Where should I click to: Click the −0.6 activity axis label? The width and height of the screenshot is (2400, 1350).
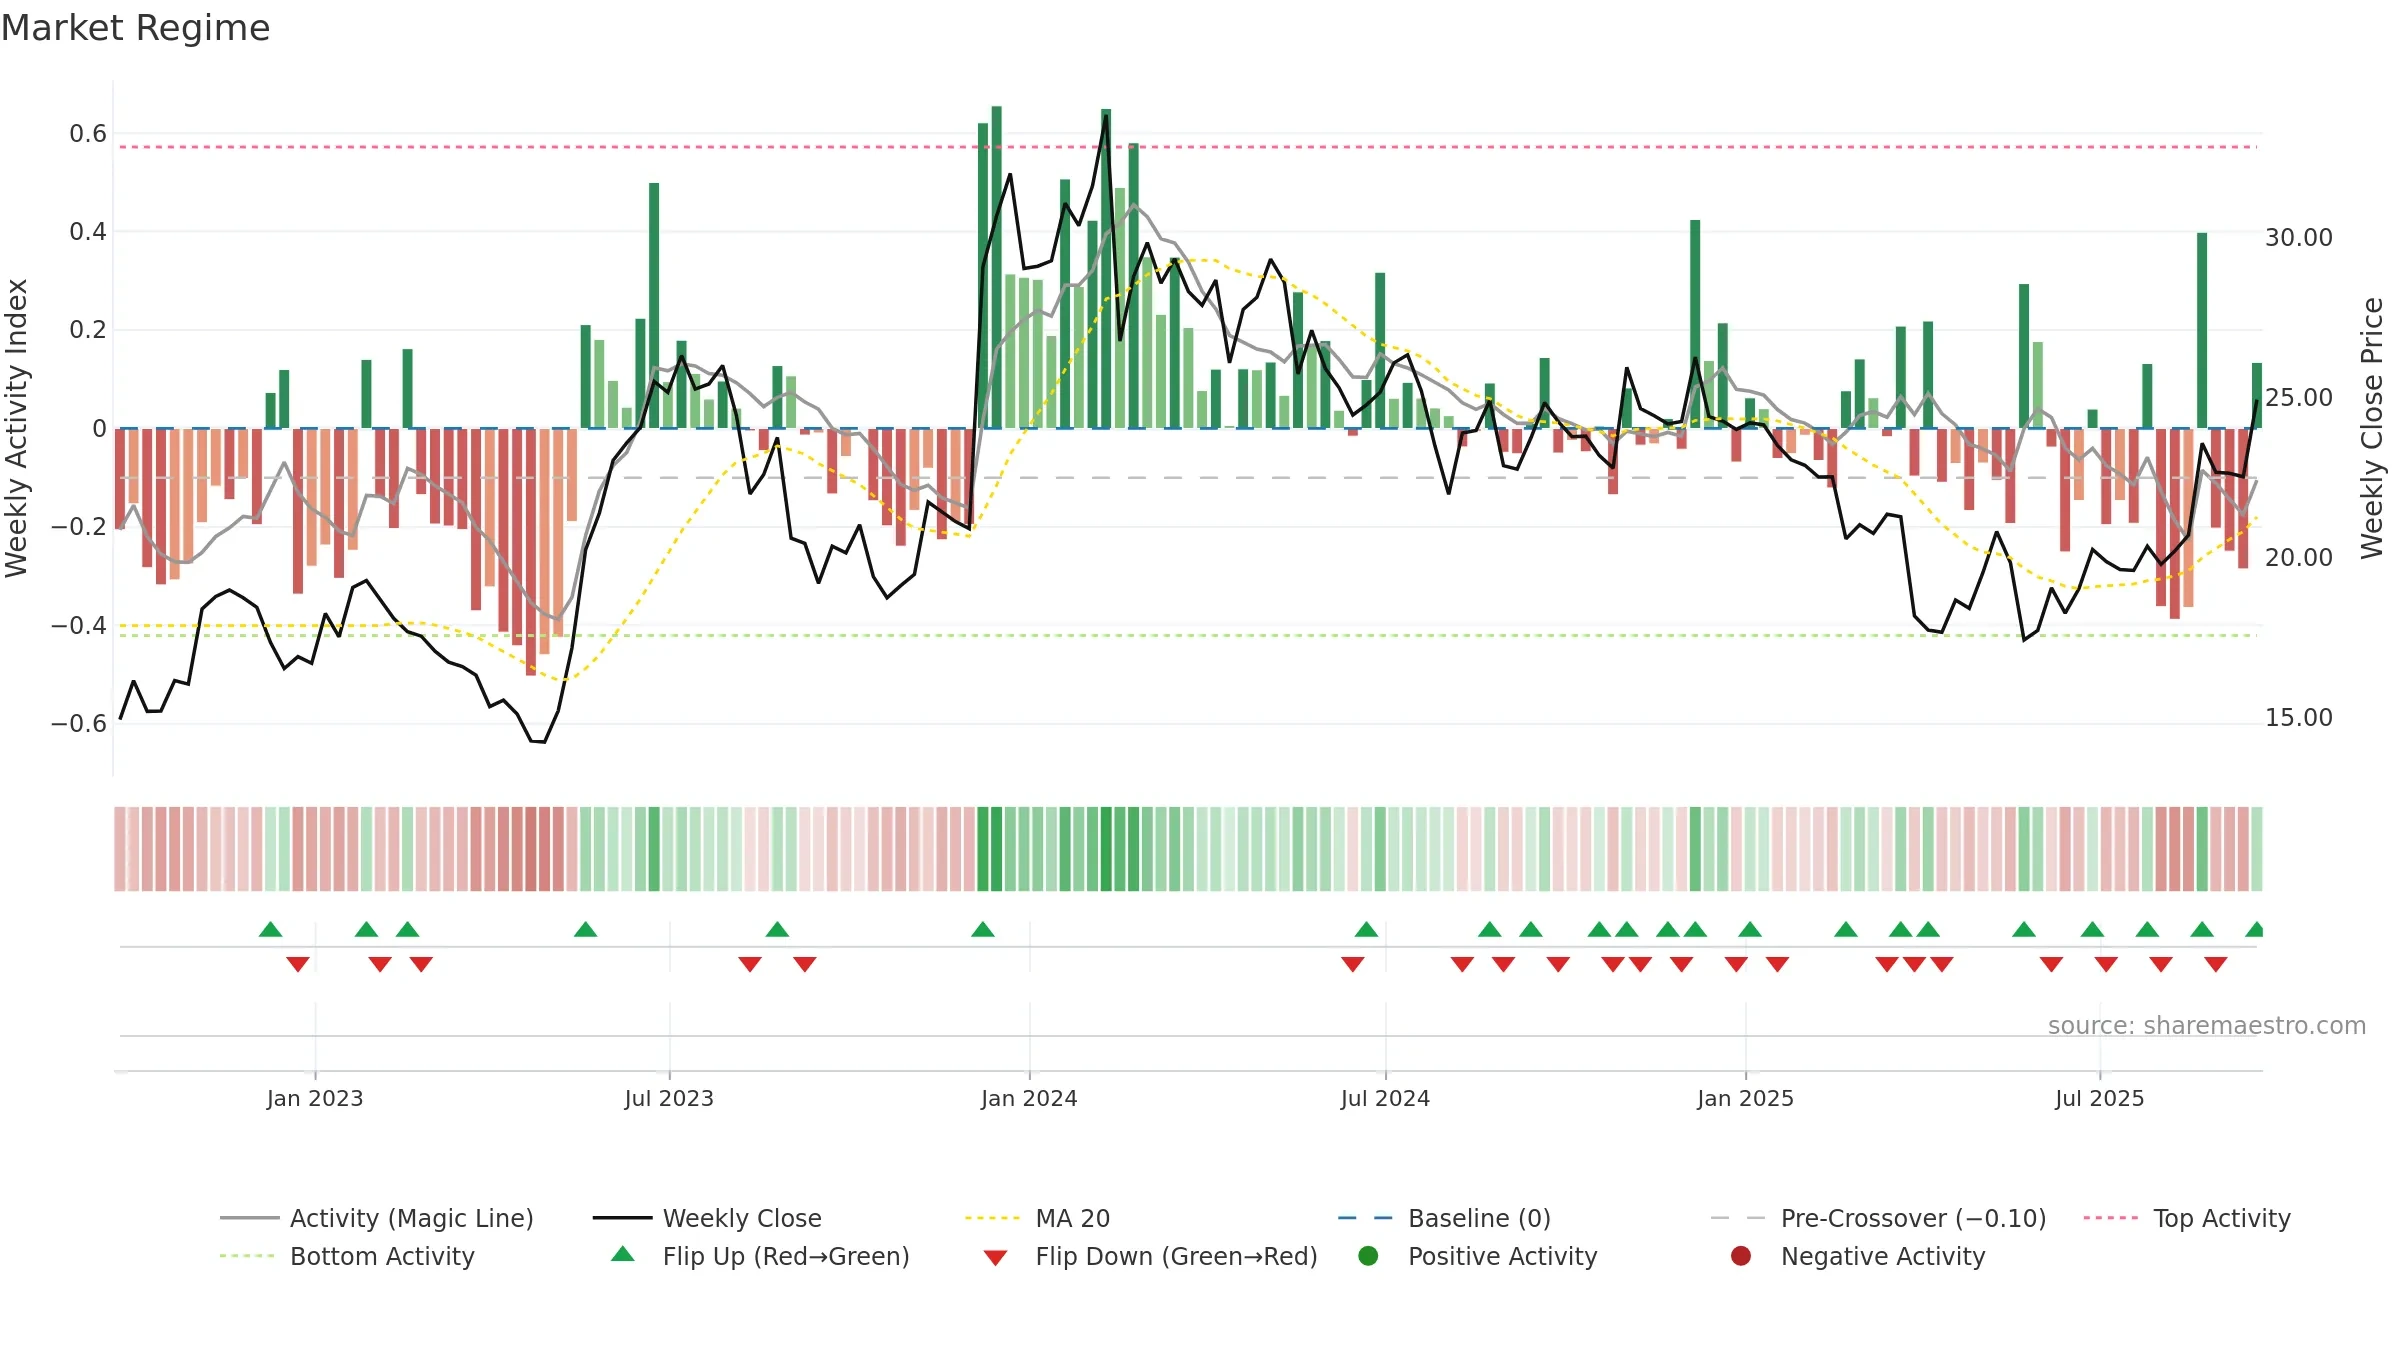(x=79, y=723)
